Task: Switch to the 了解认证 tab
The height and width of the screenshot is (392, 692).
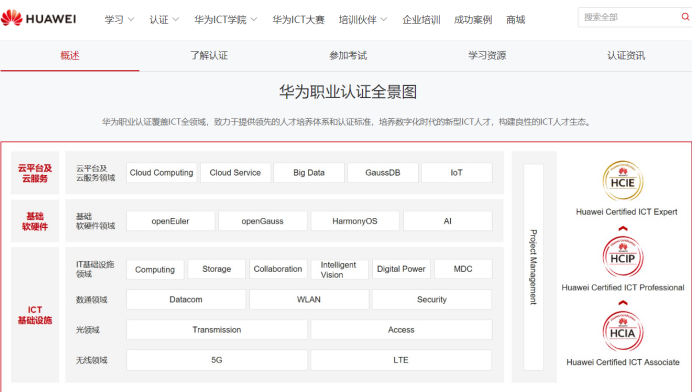Action: [209, 56]
